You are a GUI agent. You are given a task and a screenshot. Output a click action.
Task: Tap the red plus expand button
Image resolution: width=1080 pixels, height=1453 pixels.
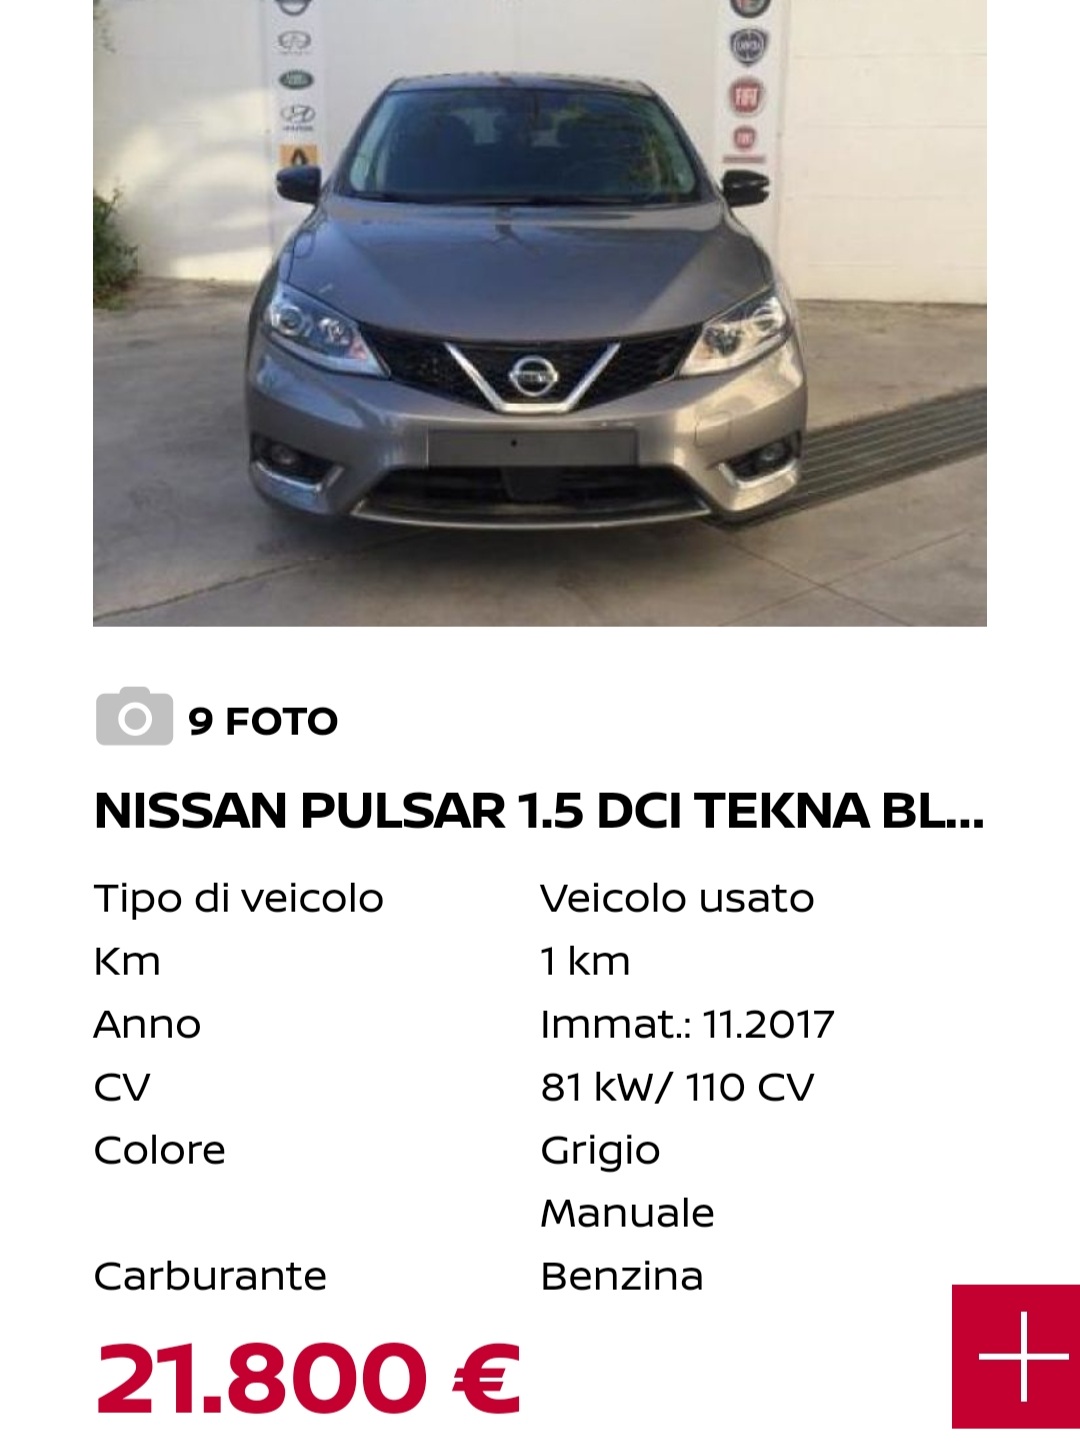tap(1016, 1356)
